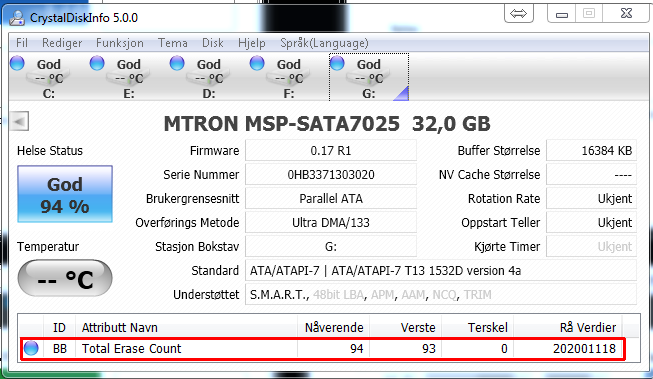Click the blue status orb on Total Erase Count row
Image resolution: width=653 pixels, height=379 pixels.
point(31,348)
